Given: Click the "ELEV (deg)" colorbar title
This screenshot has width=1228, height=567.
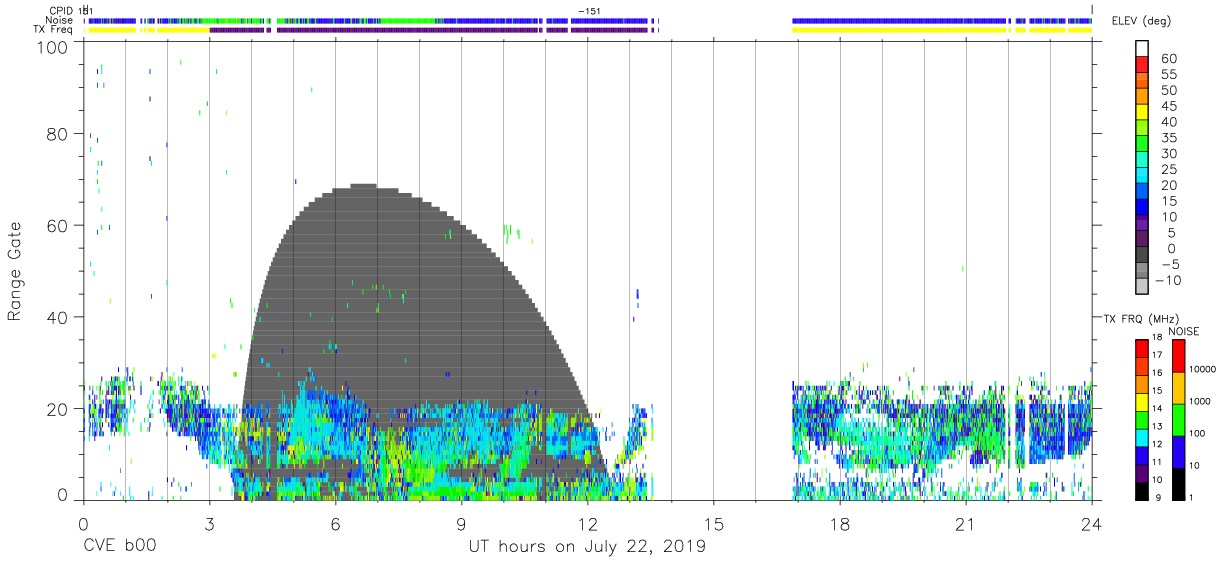Looking at the screenshot, I should (1142, 21).
